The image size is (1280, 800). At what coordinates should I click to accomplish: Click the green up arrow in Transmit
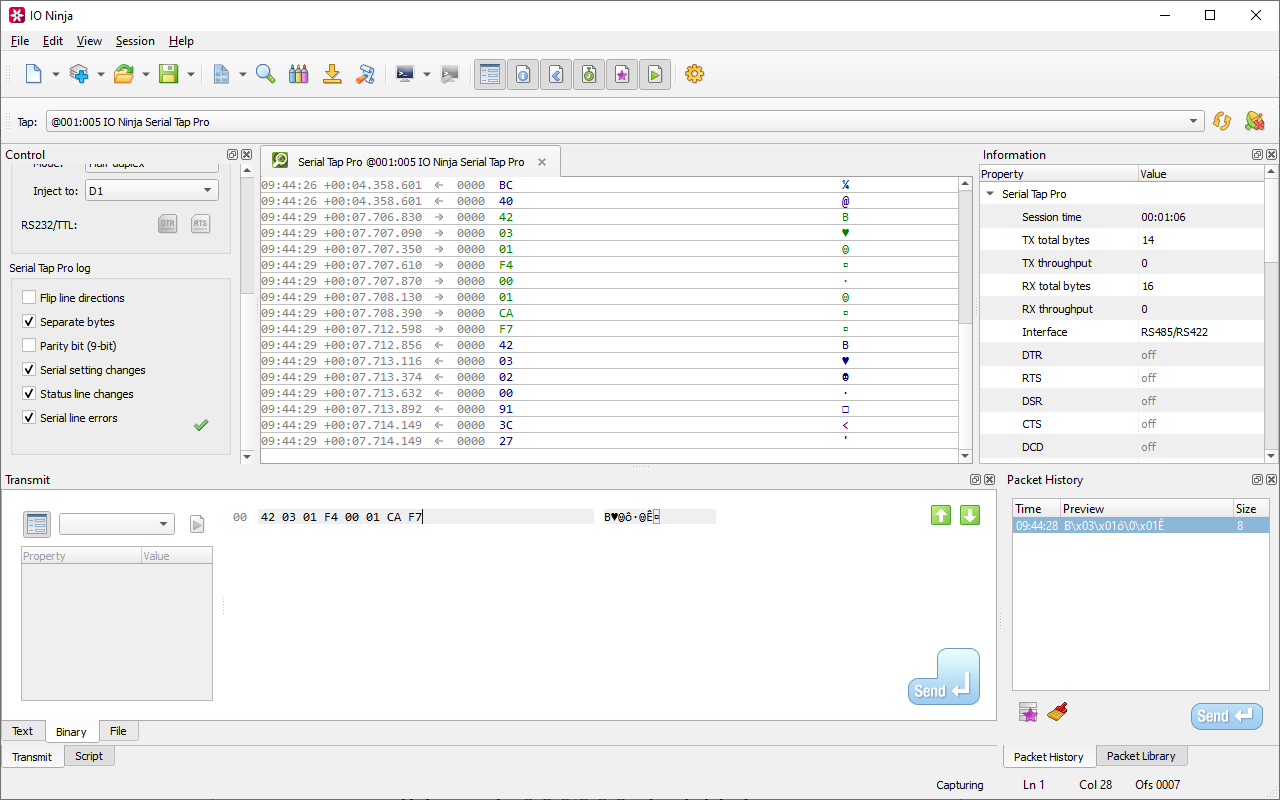[x=941, y=515]
